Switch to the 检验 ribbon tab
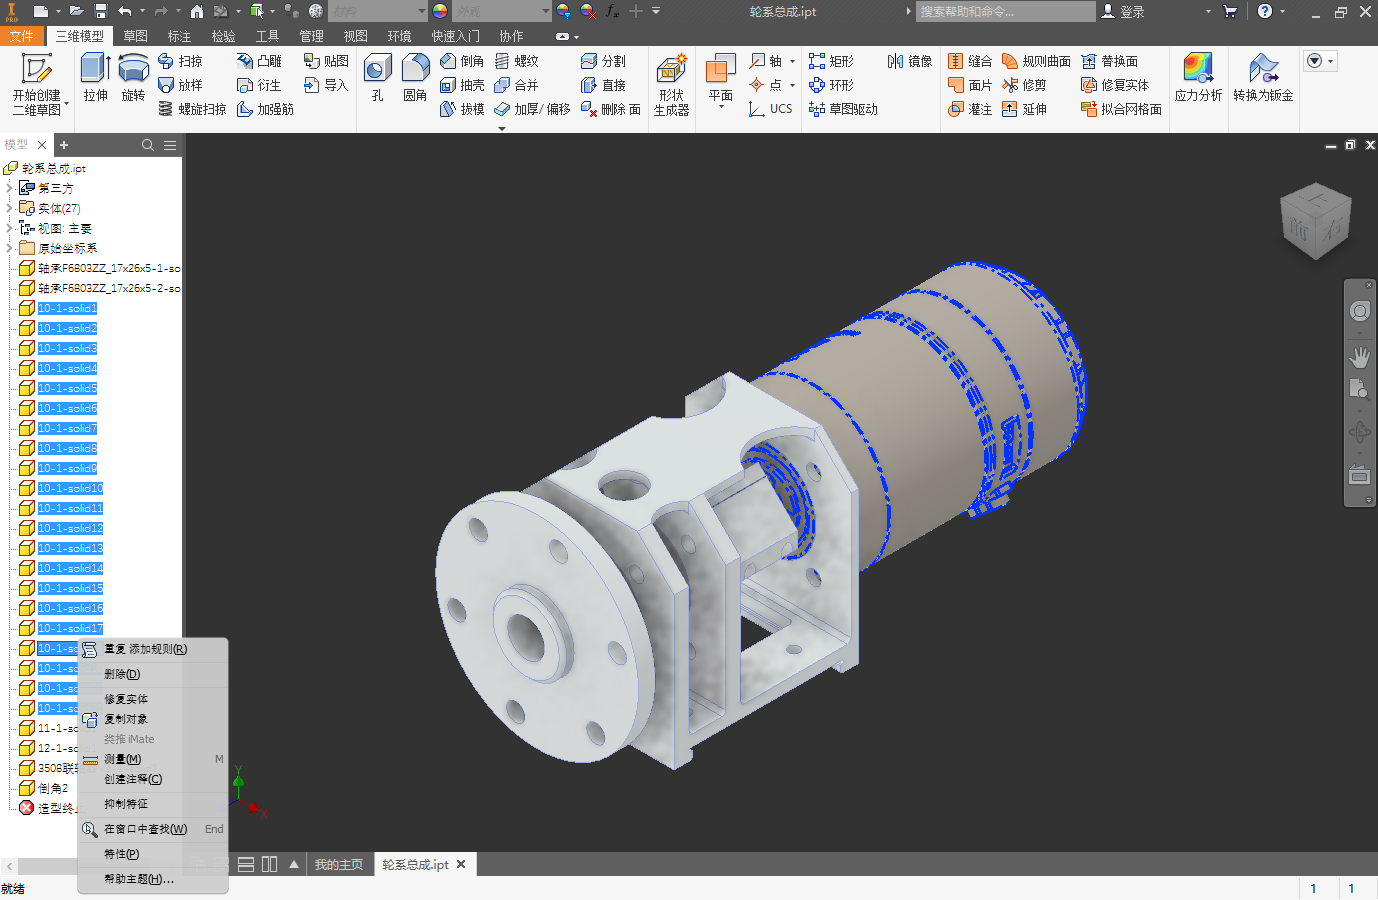 pyautogui.click(x=223, y=35)
